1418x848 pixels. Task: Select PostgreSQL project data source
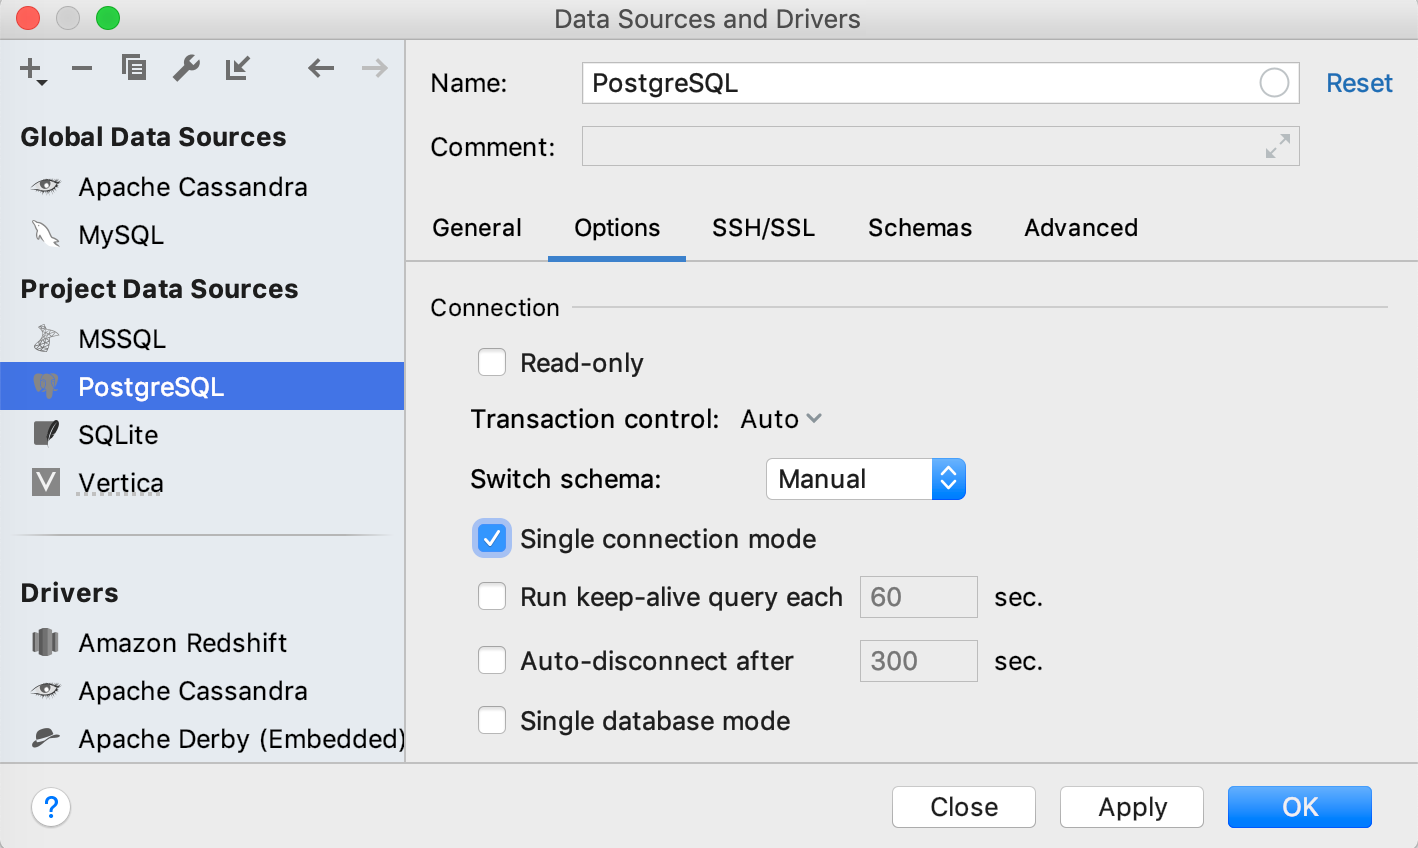tap(202, 386)
